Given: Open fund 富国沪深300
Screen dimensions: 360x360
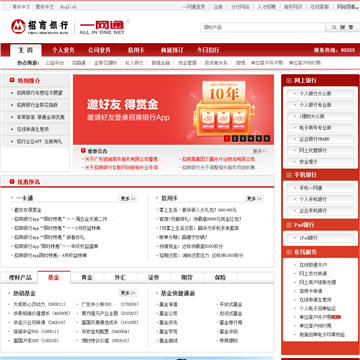Looking at the screenshot, I should click(36, 341).
